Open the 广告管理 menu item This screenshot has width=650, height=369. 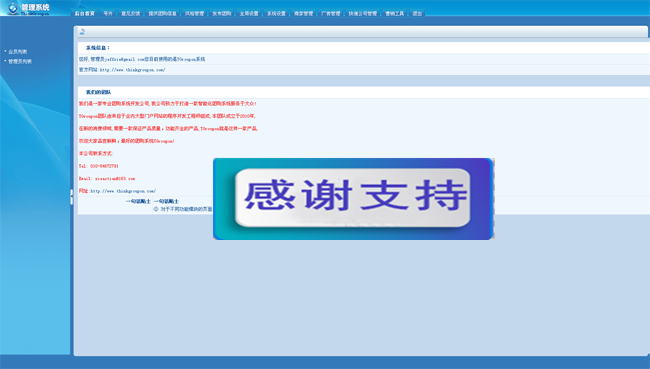[331, 14]
